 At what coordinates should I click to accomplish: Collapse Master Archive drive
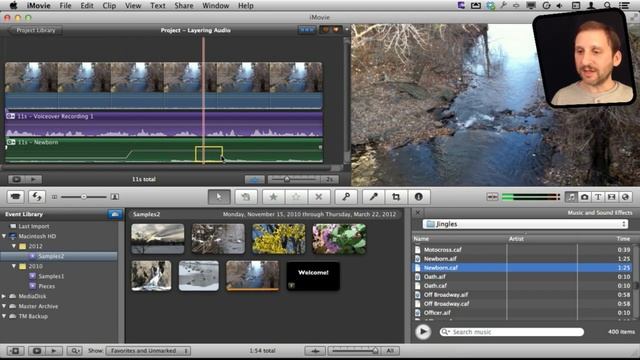[4, 306]
